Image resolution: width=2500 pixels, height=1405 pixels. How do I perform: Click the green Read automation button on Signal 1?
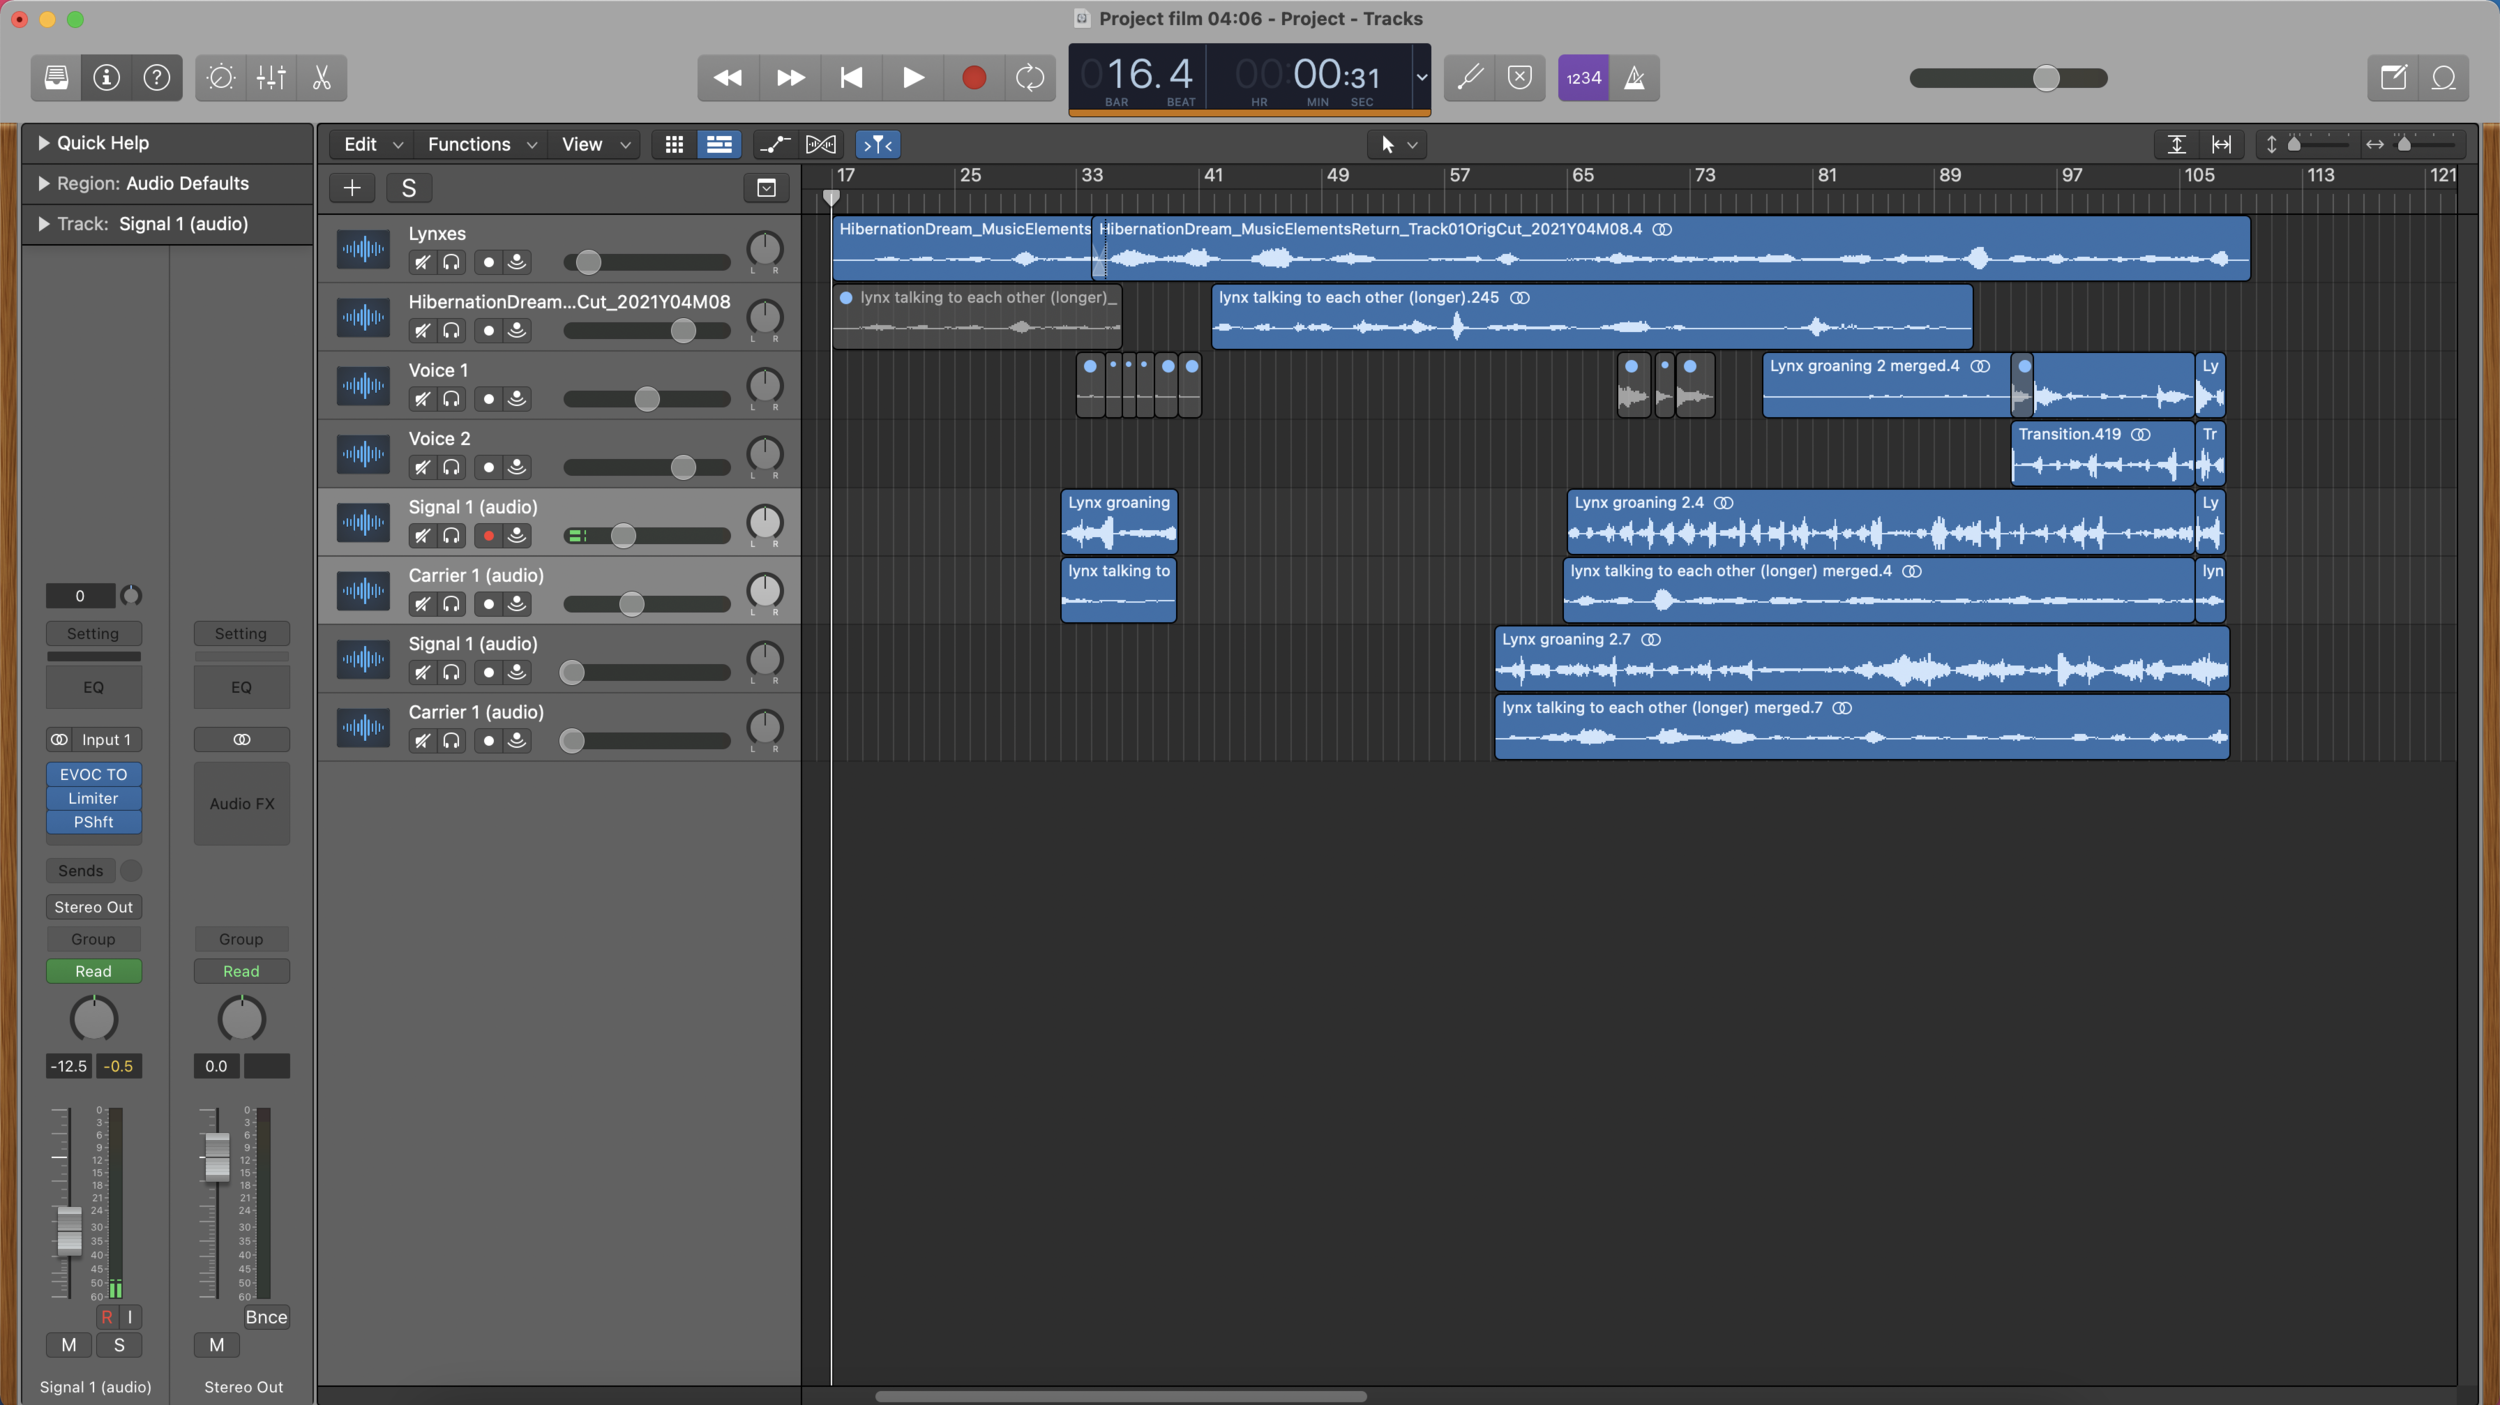93,971
